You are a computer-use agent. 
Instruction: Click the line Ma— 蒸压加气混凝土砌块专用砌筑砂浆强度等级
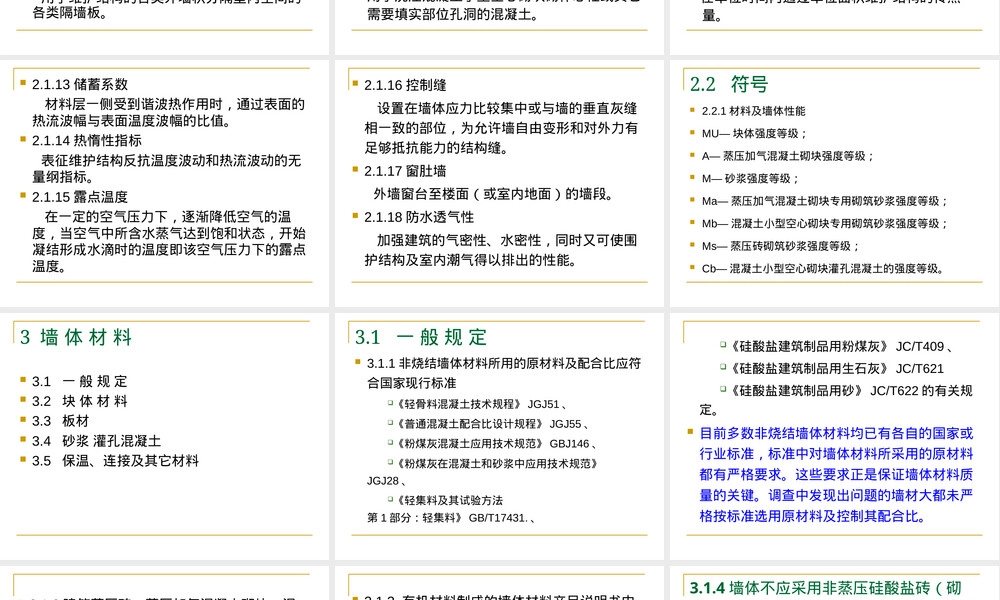[825, 201]
